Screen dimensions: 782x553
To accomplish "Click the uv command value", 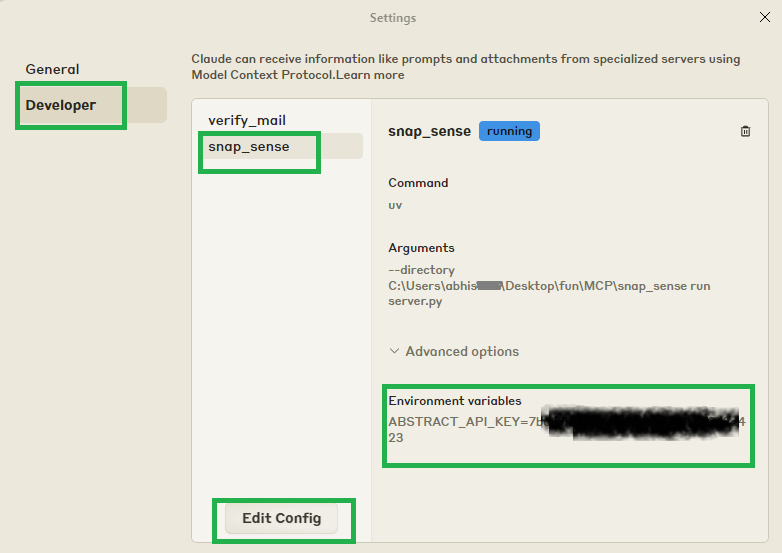I will pos(395,205).
